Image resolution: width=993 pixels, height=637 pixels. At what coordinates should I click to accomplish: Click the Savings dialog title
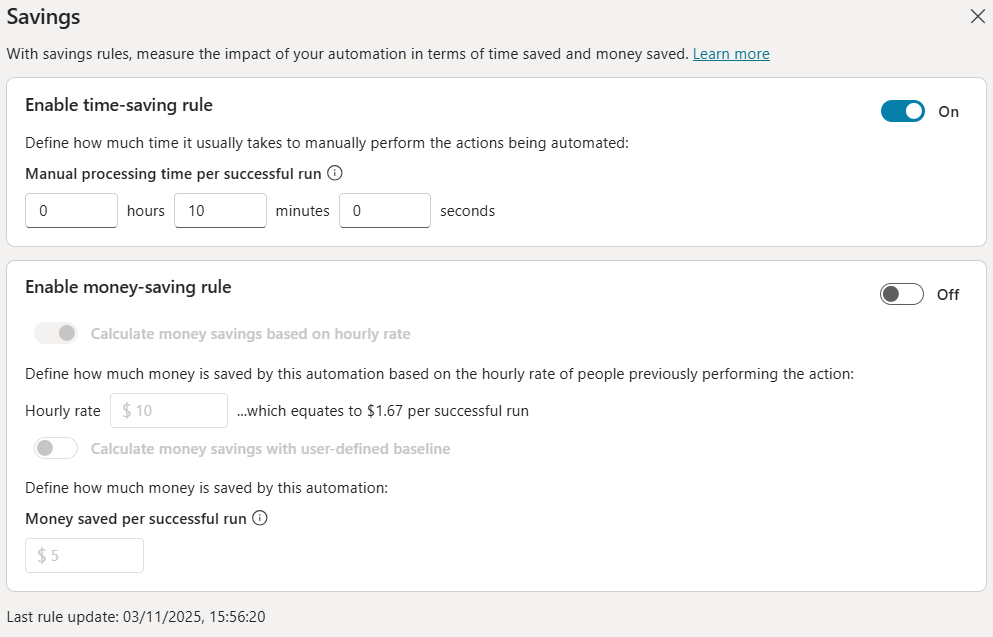click(44, 16)
